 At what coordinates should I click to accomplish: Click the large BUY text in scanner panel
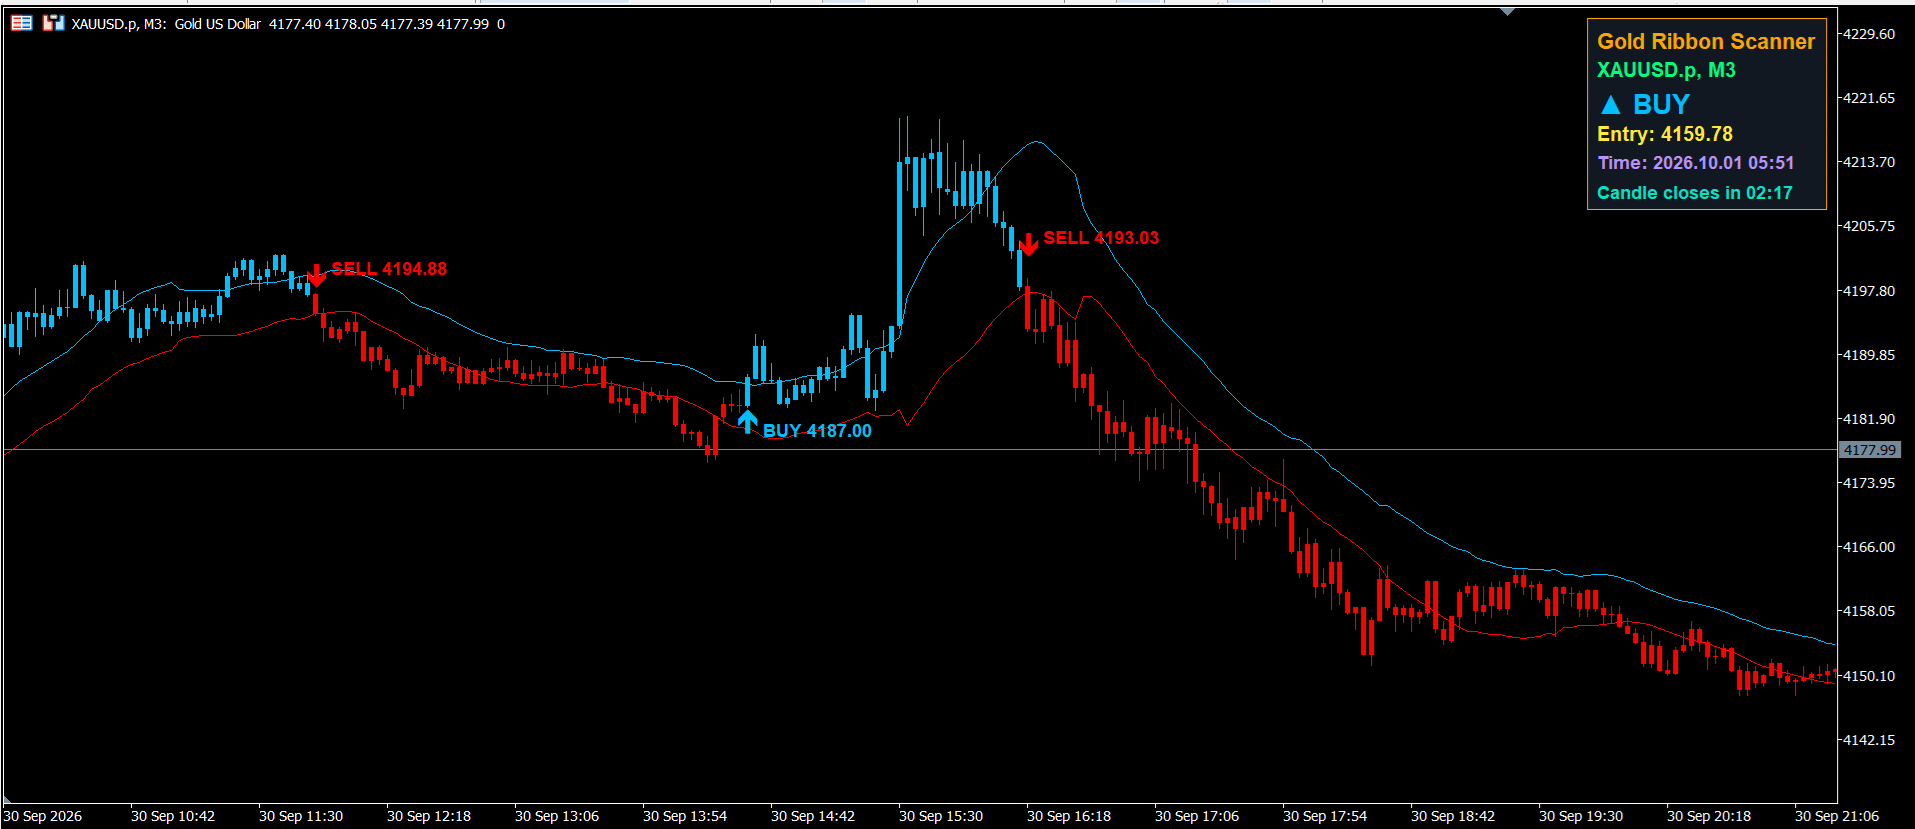pyautogui.click(x=1661, y=105)
